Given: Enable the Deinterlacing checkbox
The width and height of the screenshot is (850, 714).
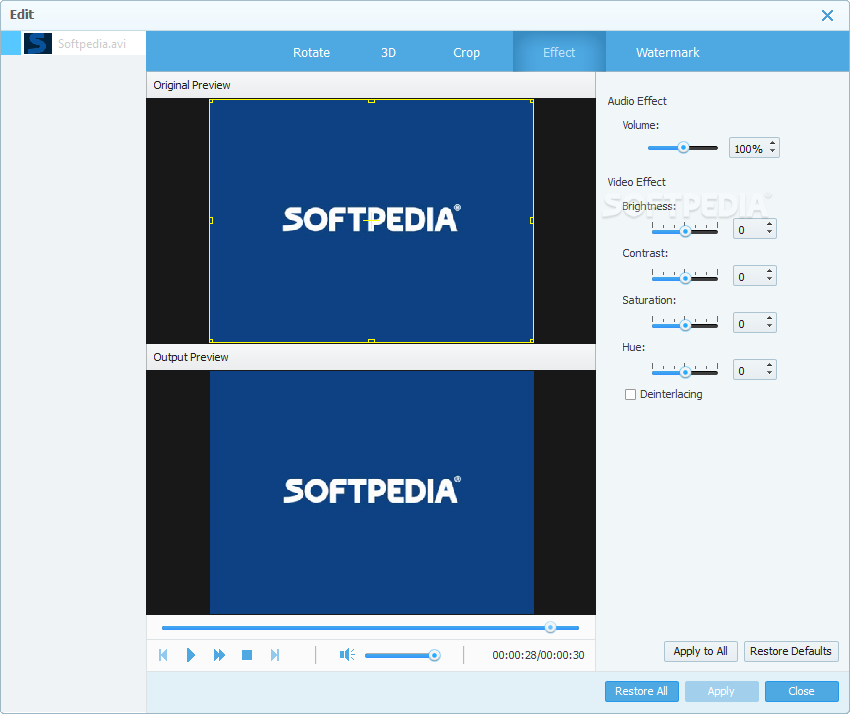Looking at the screenshot, I should click(630, 394).
